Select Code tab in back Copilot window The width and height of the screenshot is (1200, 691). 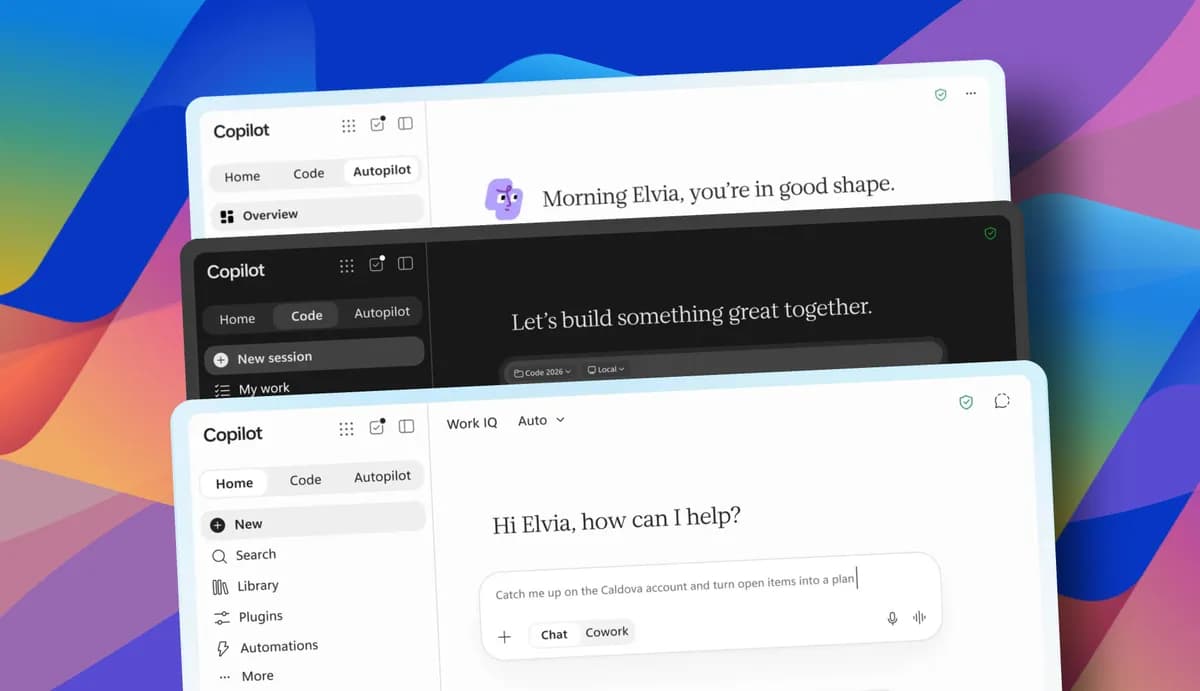coord(308,174)
